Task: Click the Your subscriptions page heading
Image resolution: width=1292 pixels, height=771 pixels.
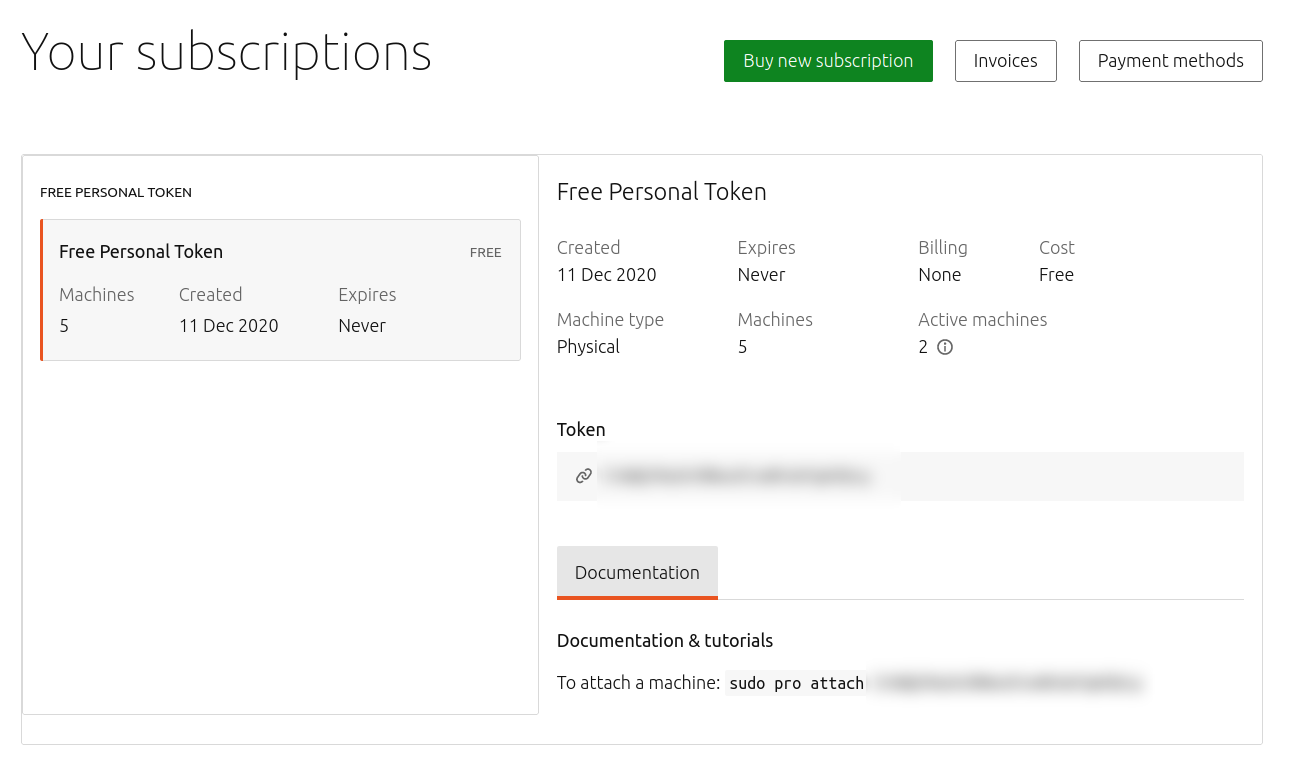Action: 227,52
